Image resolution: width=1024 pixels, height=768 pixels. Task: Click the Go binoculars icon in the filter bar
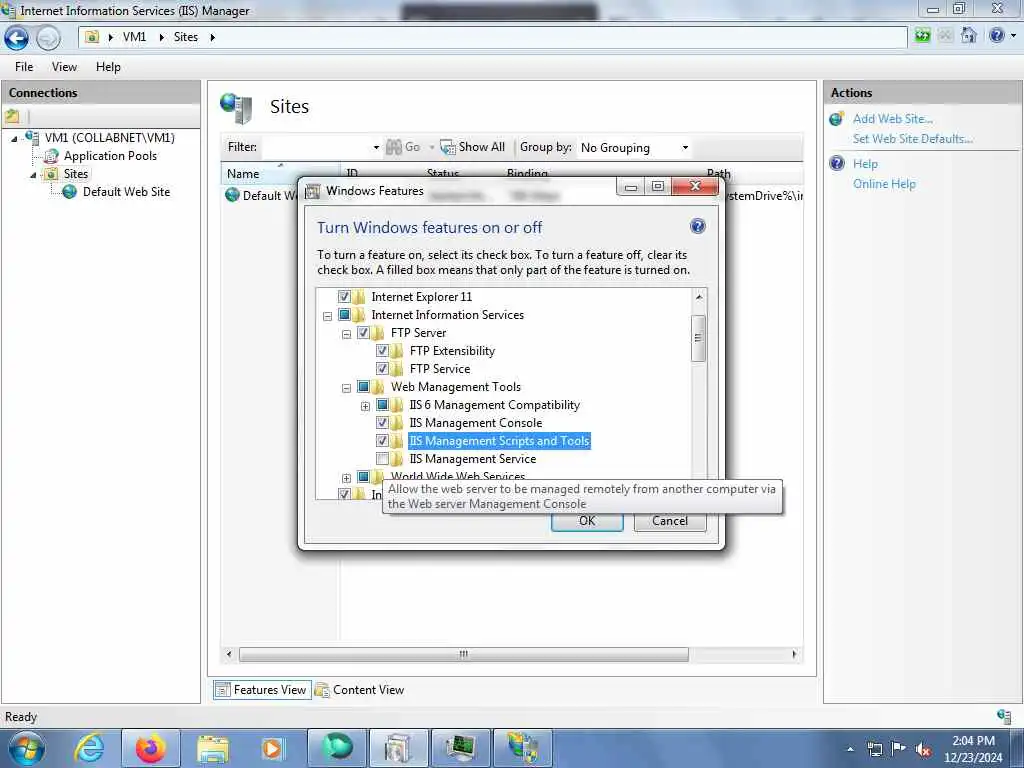coord(394,147)
